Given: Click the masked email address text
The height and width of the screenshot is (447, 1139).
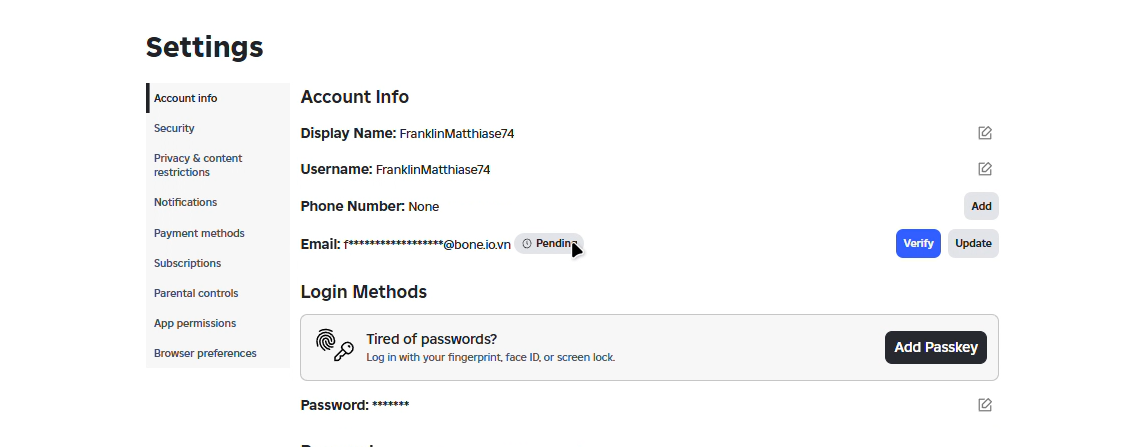Looking at the screenshot, I should pos(427,244).
